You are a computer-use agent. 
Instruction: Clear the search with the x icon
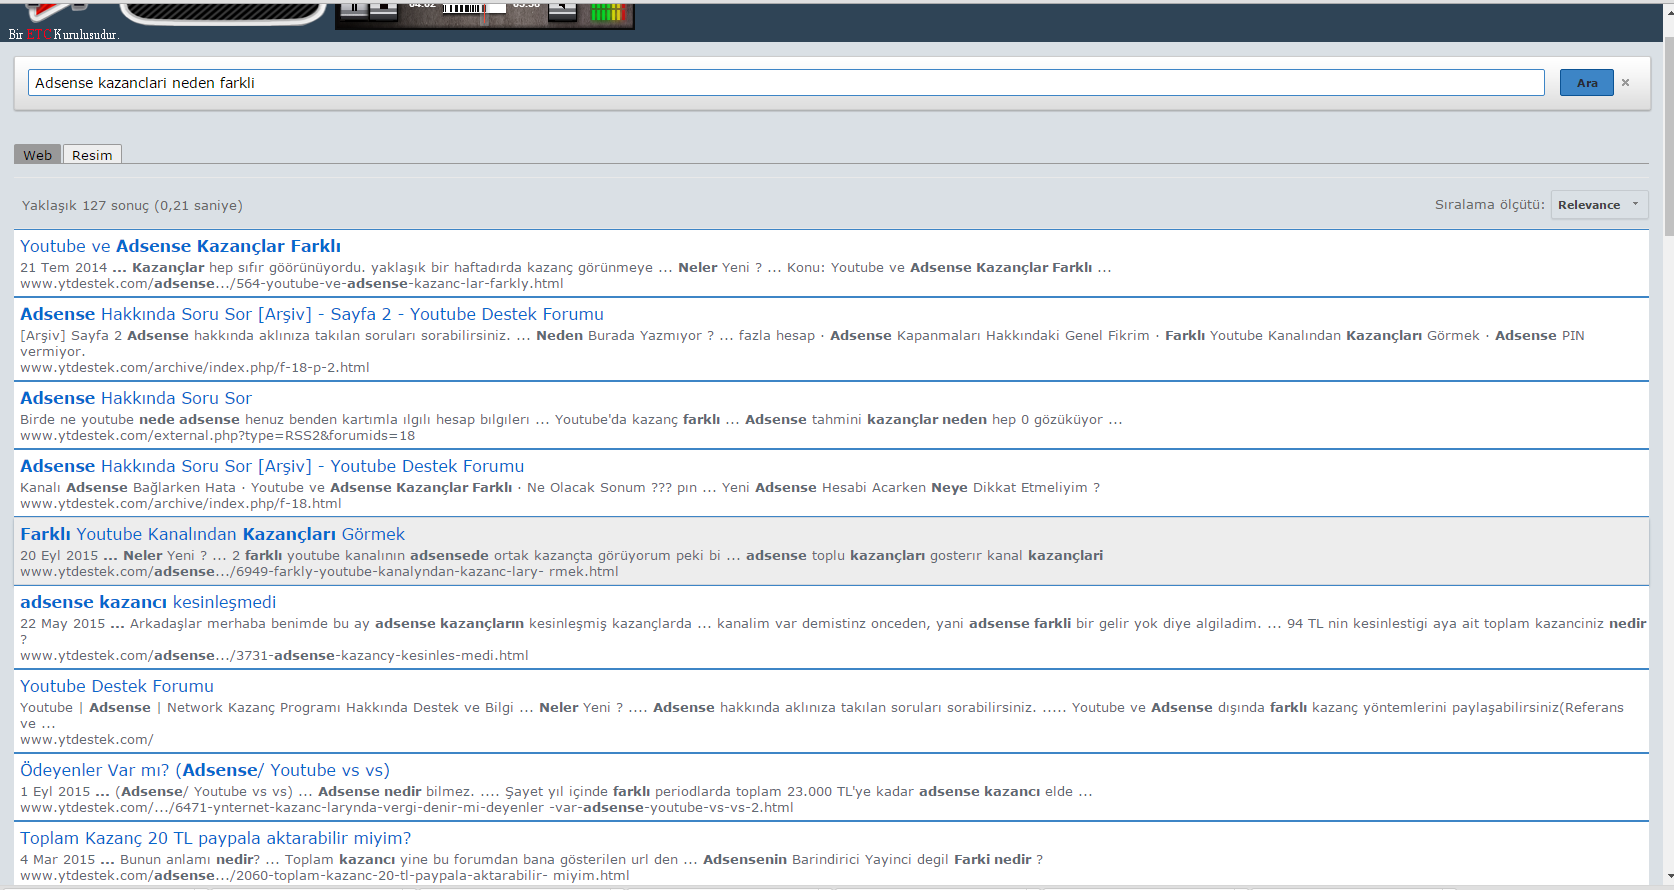(x=1626, y=83)
